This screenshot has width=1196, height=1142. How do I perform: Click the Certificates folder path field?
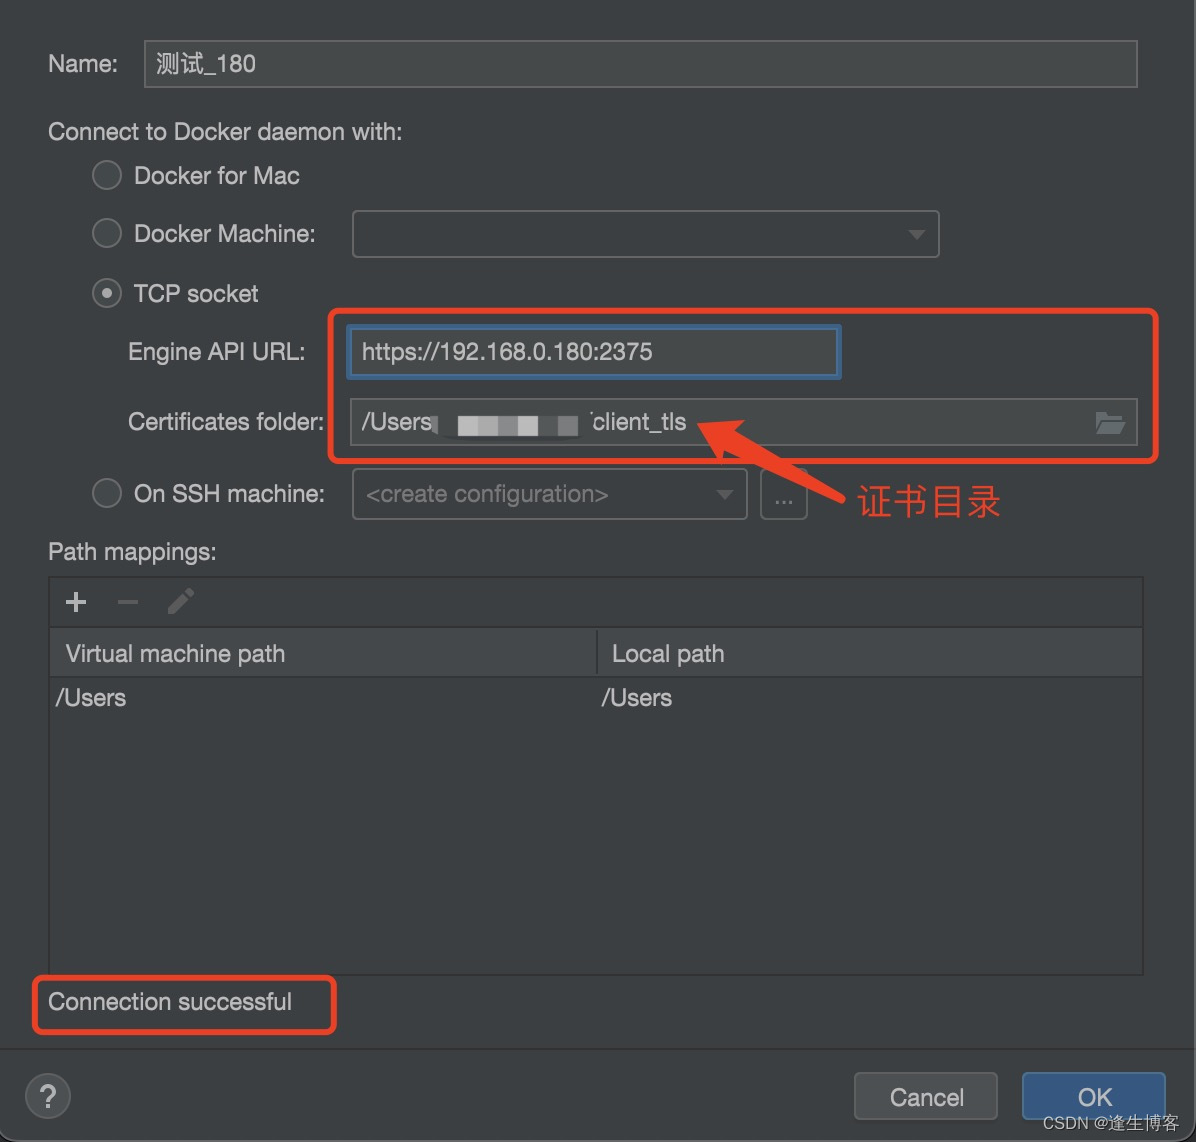pos(700,422)
